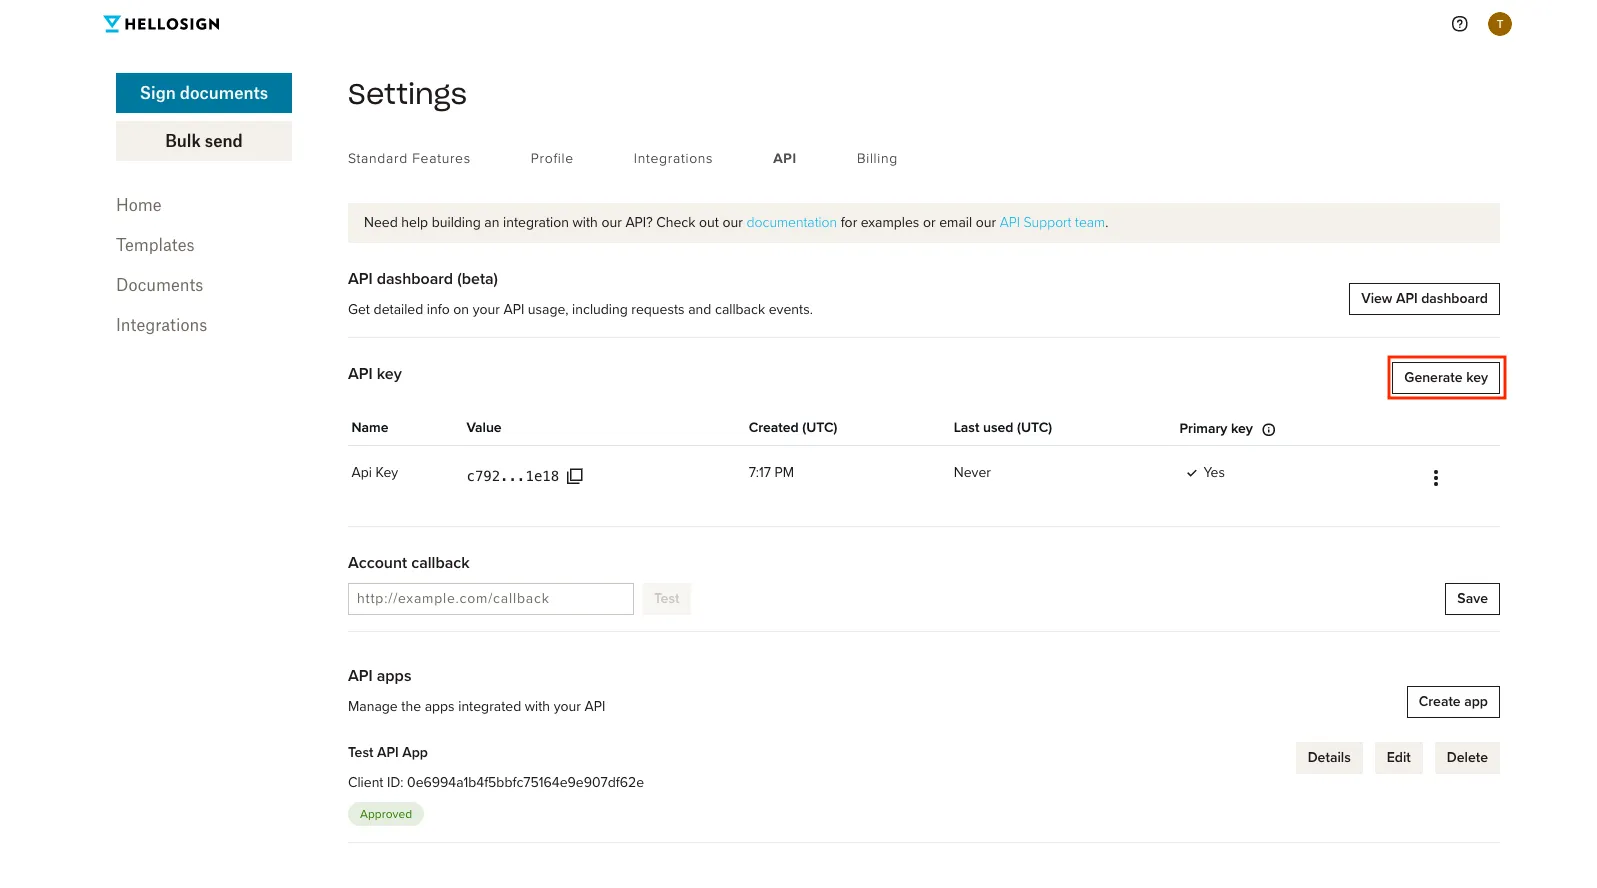
Task: Click View API dashboard button
Action: [x=1424, y=299]
